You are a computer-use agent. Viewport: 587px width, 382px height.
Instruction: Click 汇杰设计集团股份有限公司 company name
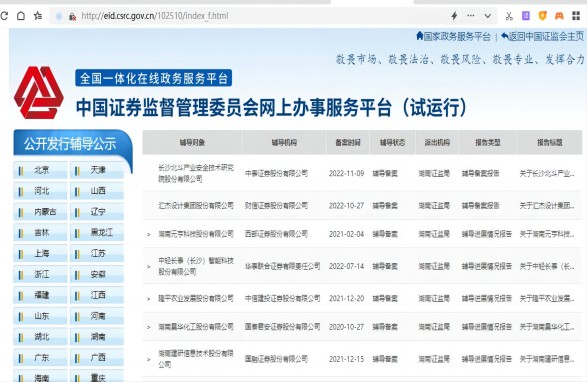click(x=196, y=206)
